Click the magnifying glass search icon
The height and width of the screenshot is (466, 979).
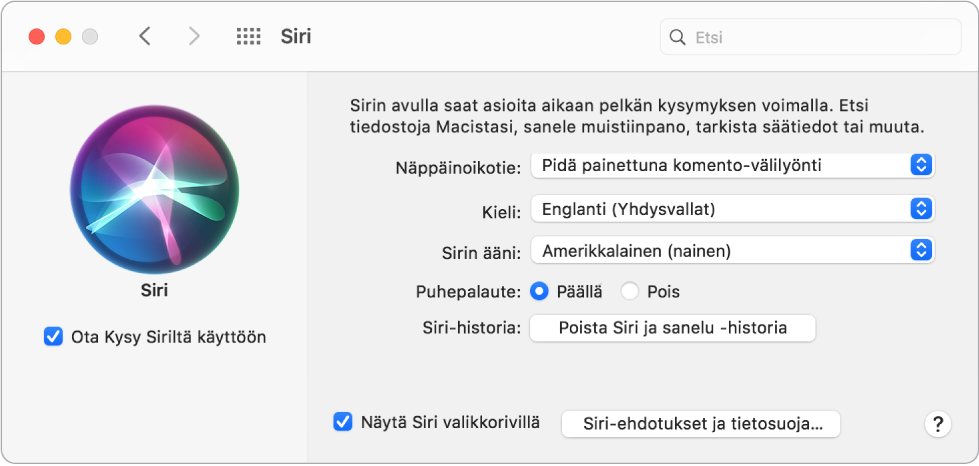tap(677, 37)
